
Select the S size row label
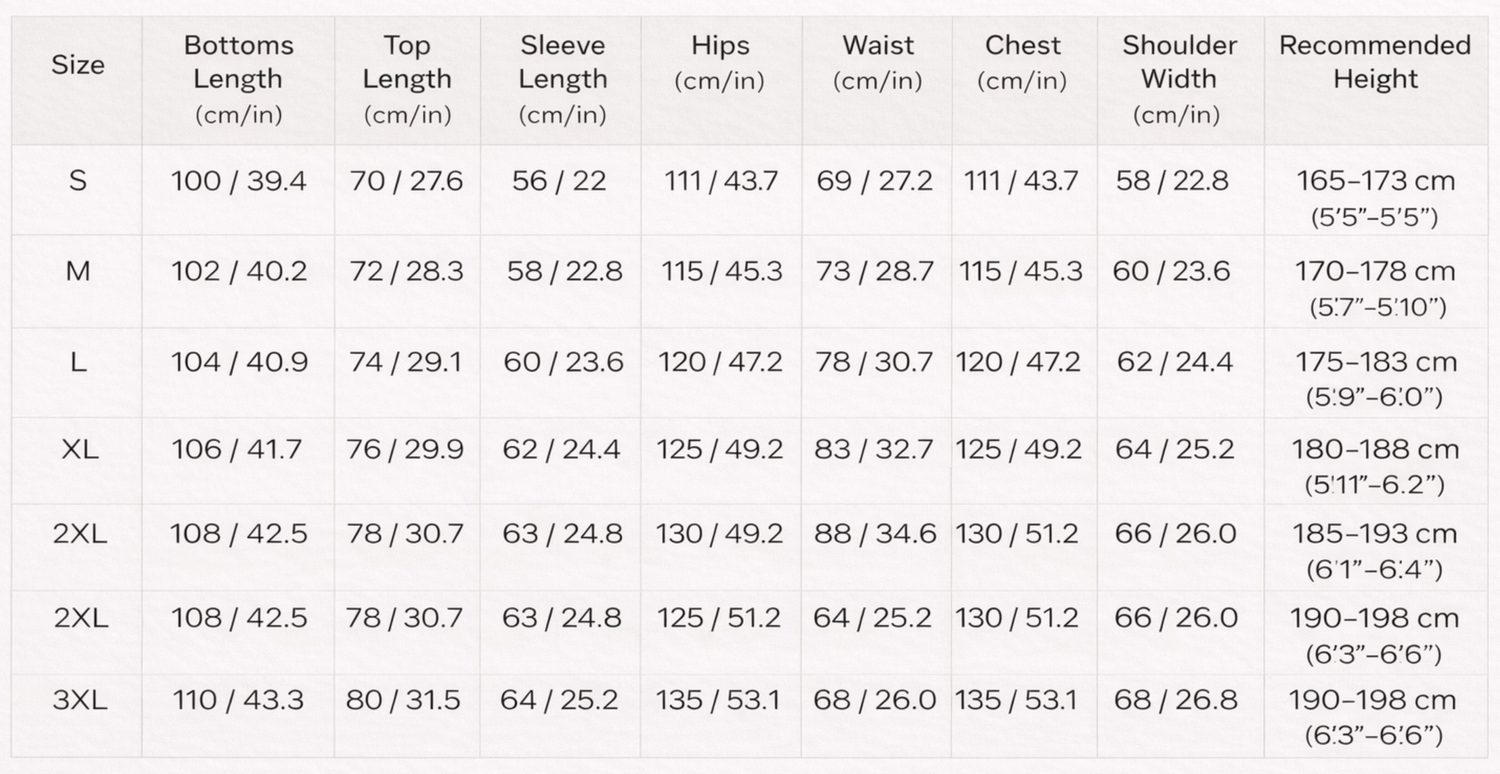78,182
